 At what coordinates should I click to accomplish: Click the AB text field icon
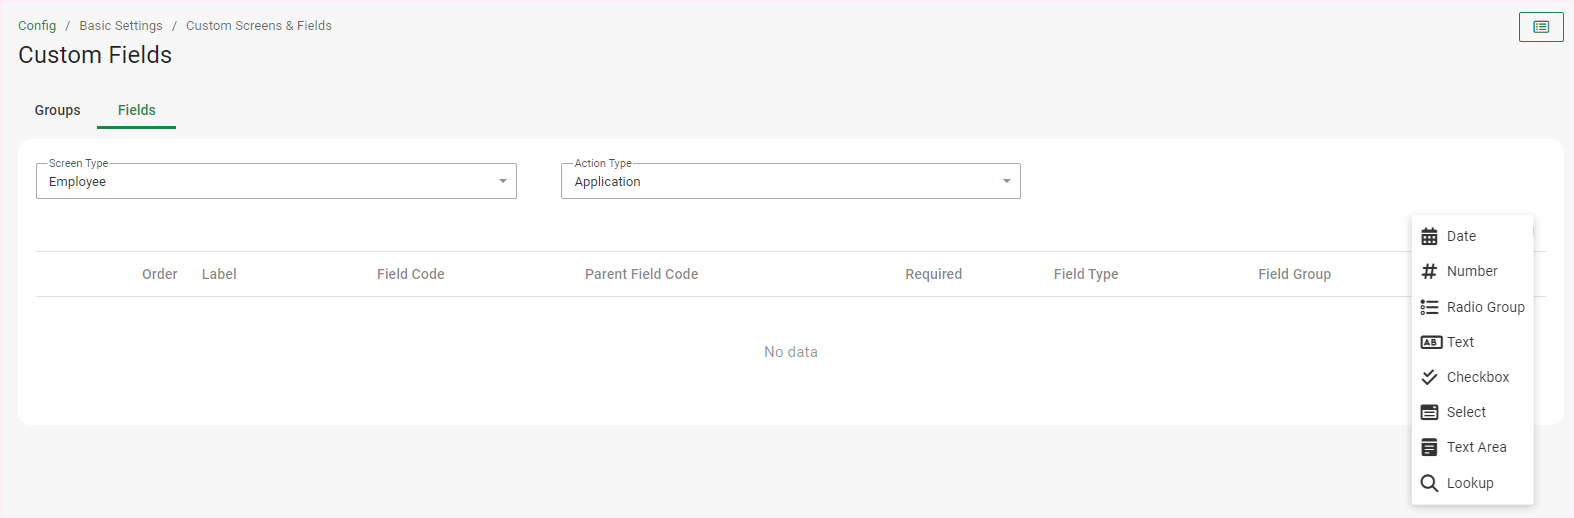(x=1430, y=342)
